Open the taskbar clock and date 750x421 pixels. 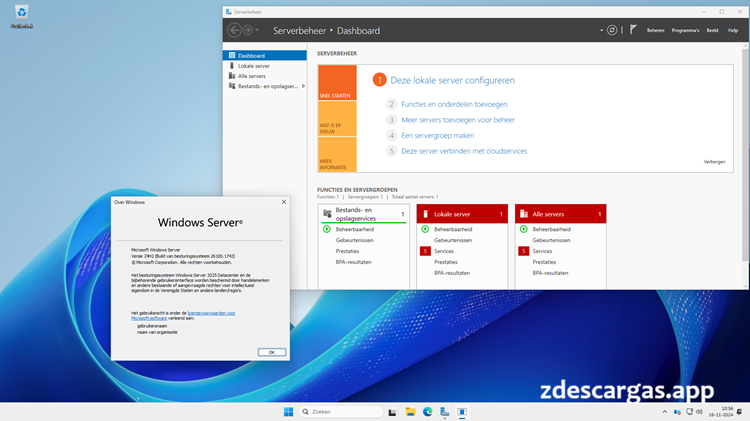tap(721, 412)
